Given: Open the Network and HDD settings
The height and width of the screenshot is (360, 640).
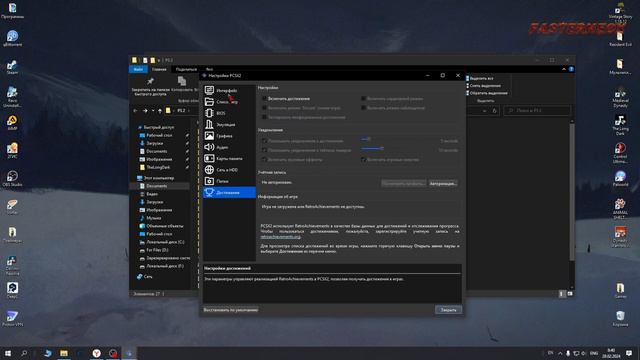Looking at the screenshot, I should coord(229,170).
